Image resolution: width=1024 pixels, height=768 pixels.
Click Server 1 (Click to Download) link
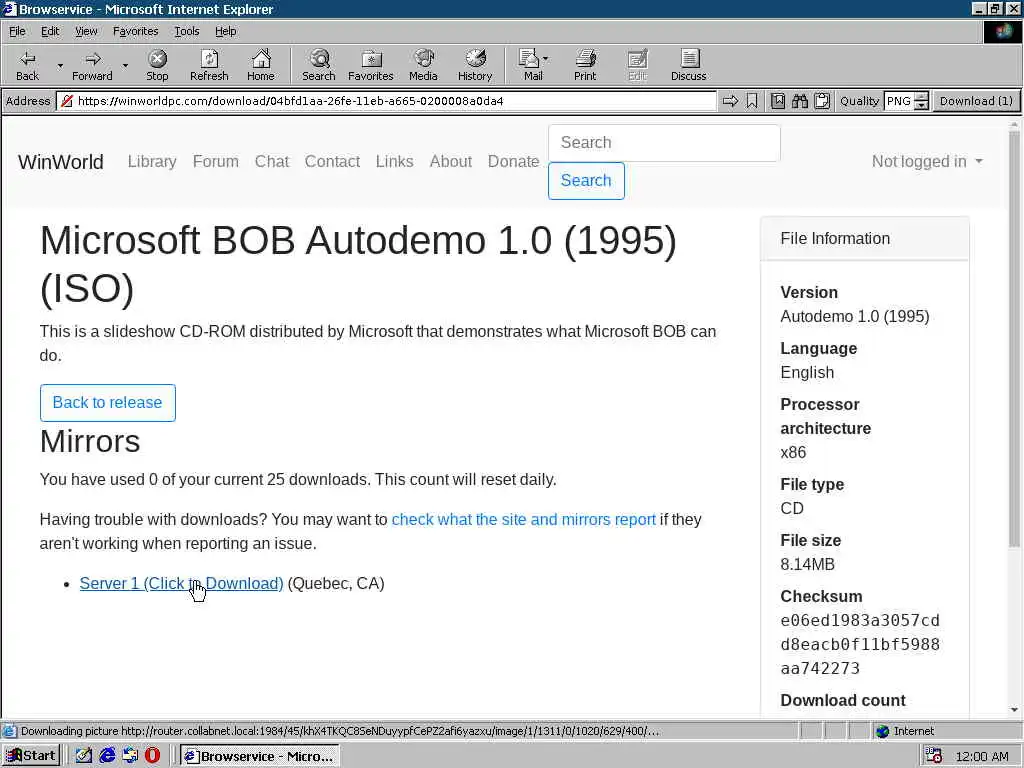(x=181, y=584)
